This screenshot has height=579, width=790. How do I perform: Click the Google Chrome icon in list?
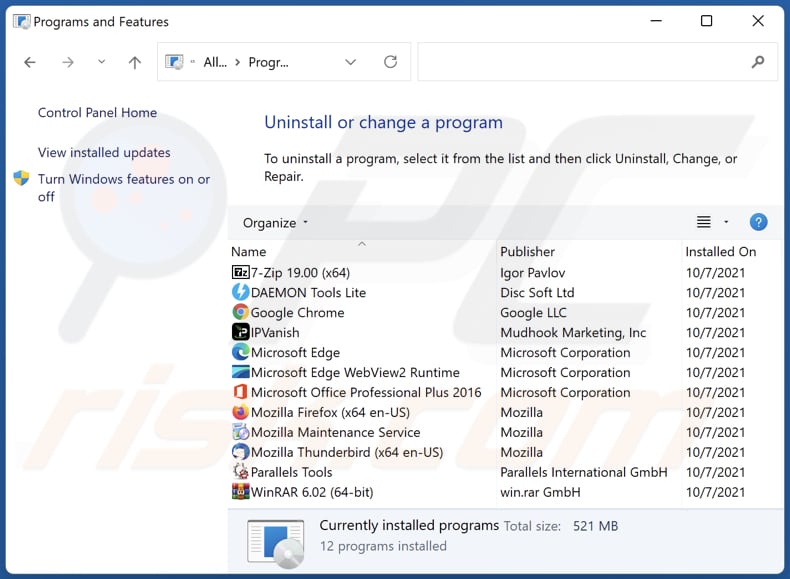tap(240, 313)
